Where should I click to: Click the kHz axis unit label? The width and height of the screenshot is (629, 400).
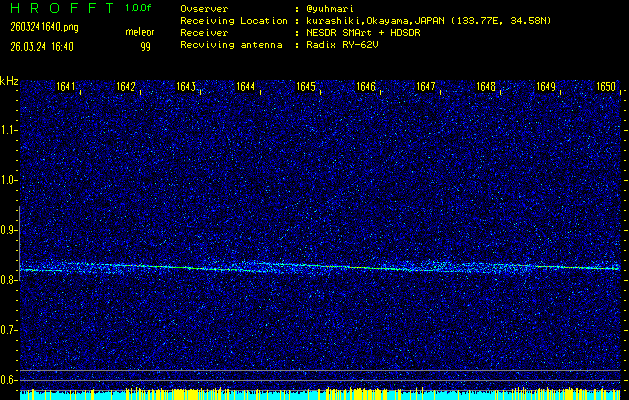click(9, 80)
